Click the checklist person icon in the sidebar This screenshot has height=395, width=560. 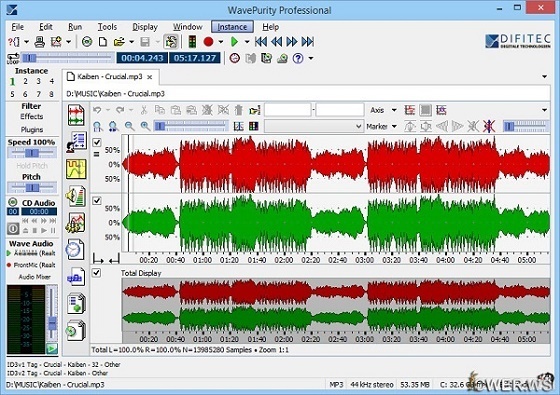pyautogui.click(x=76, y=142)
